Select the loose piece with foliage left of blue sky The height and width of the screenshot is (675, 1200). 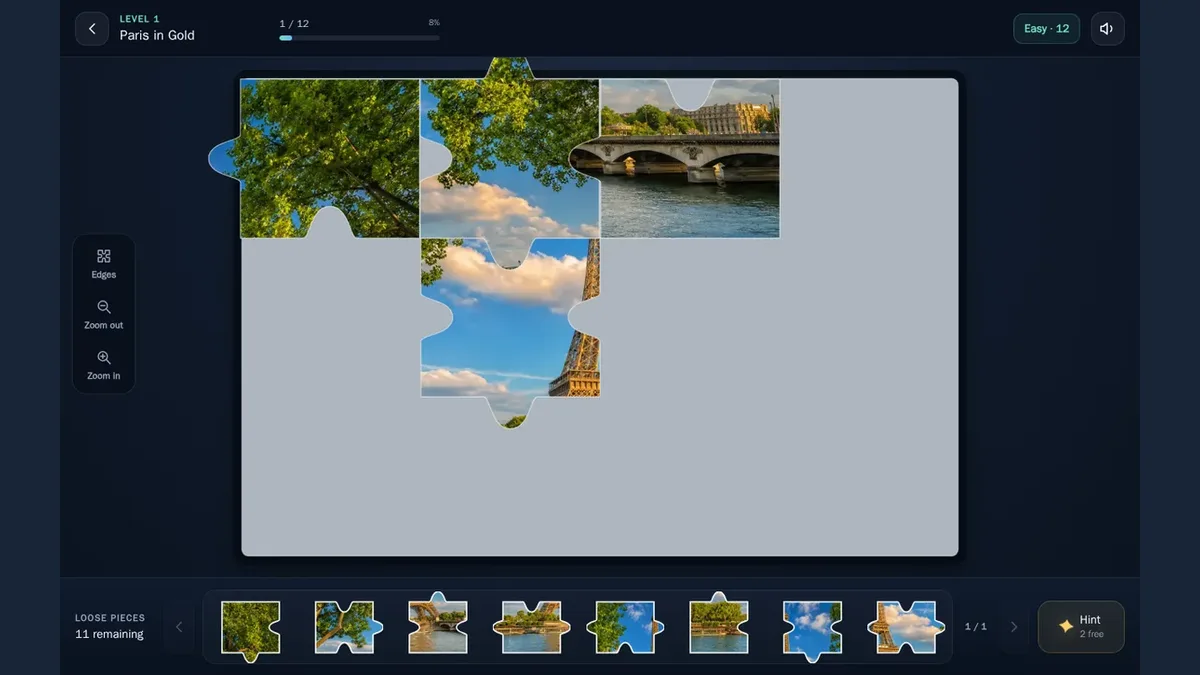pos(625,627)
